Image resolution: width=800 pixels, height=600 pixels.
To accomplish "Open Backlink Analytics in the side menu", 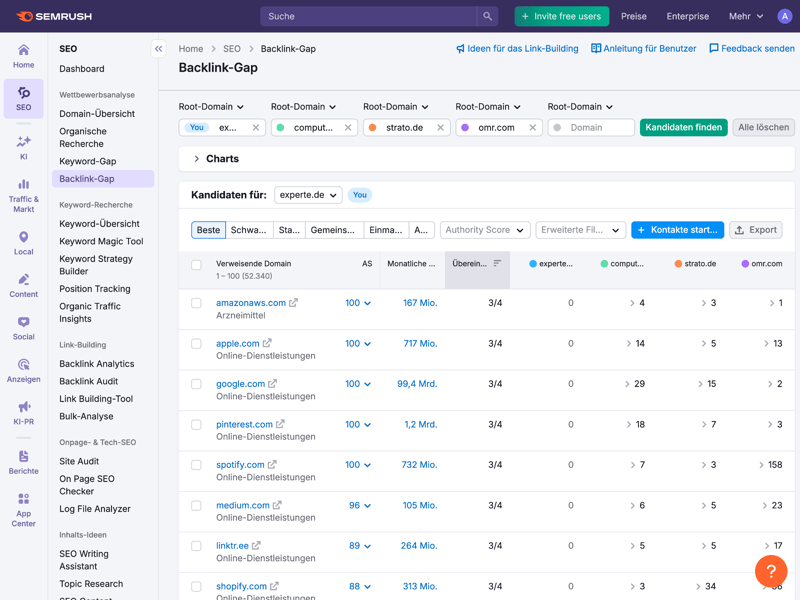I will coord(96,364).
